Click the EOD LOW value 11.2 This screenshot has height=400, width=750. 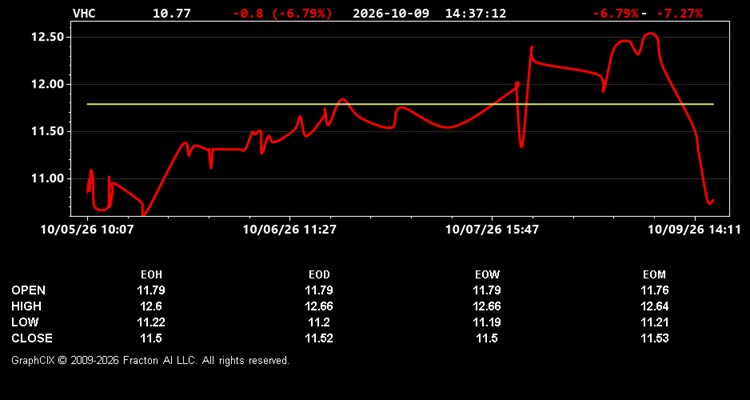319,322
